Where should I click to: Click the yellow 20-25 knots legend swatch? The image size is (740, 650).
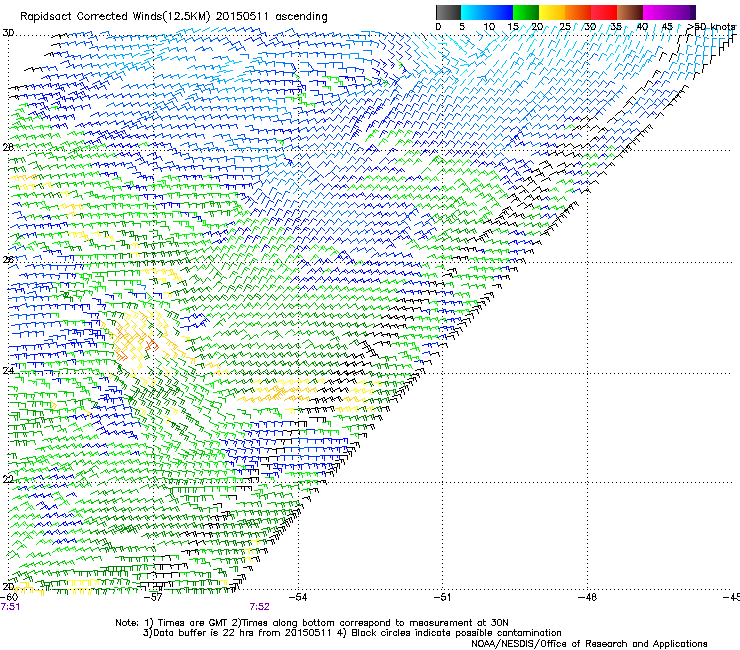tap(552, 12)
